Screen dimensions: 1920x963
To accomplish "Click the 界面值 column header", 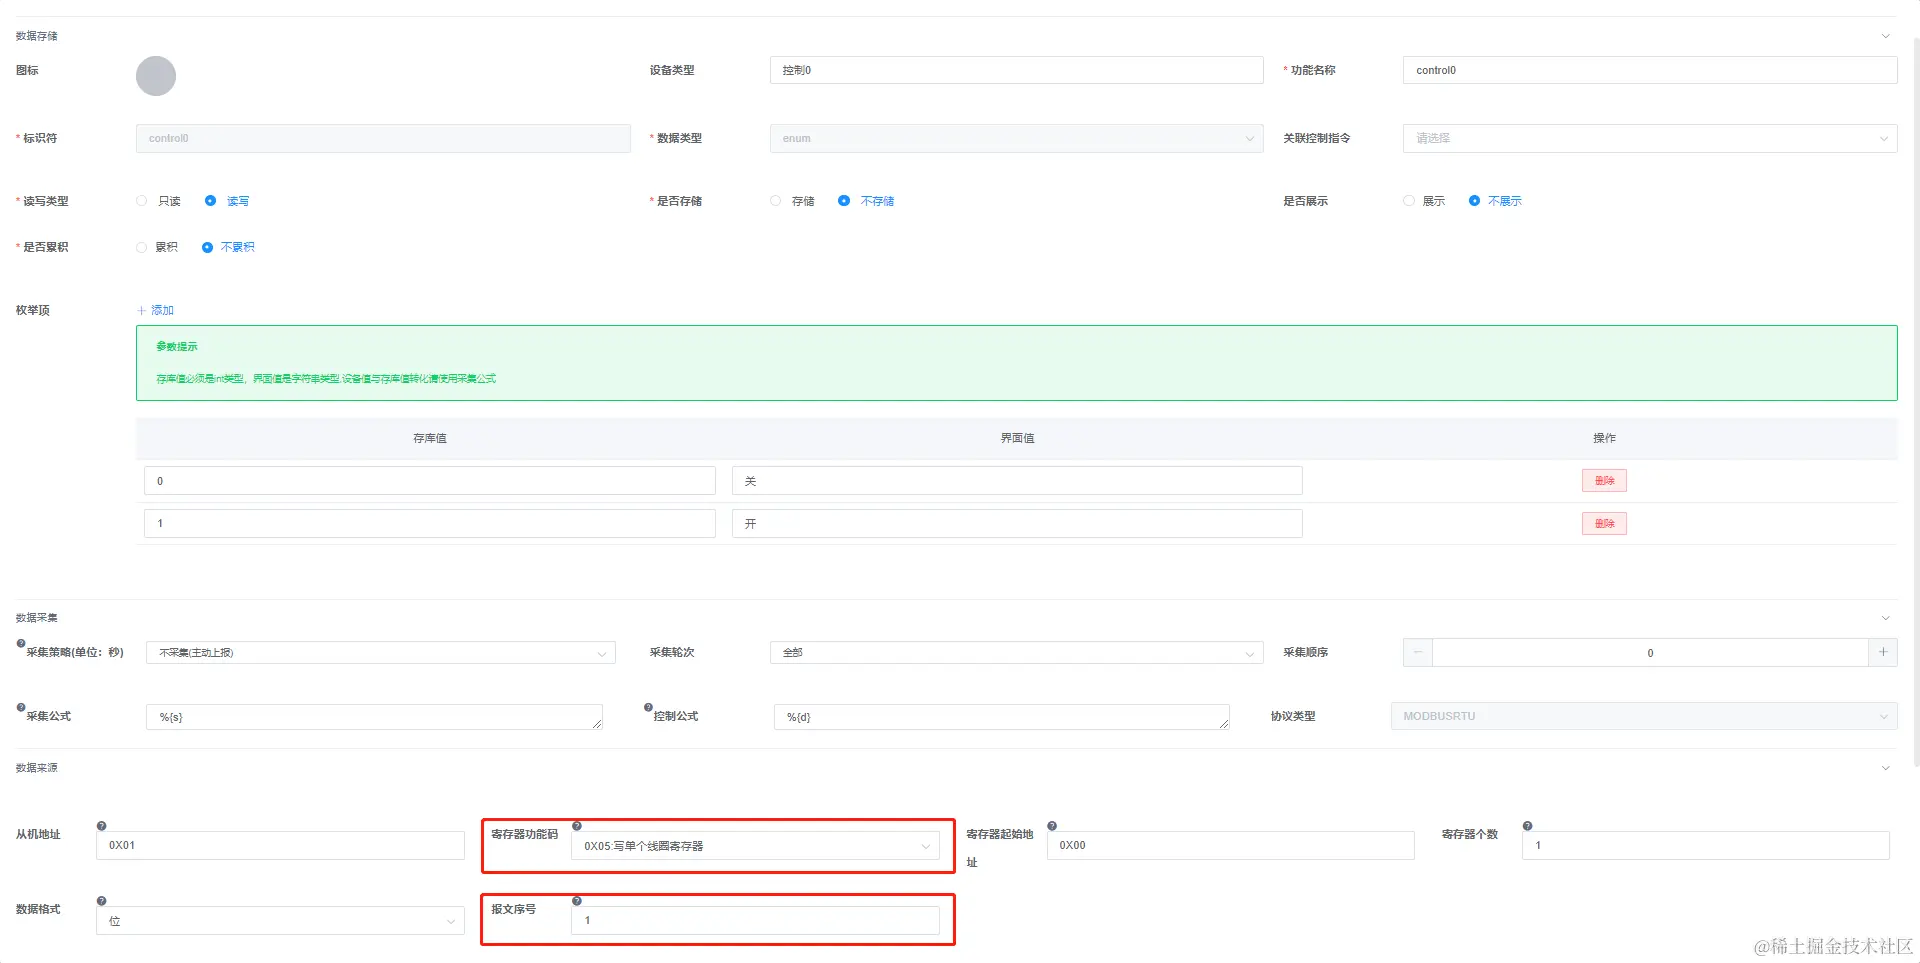I will point(1017,438).
